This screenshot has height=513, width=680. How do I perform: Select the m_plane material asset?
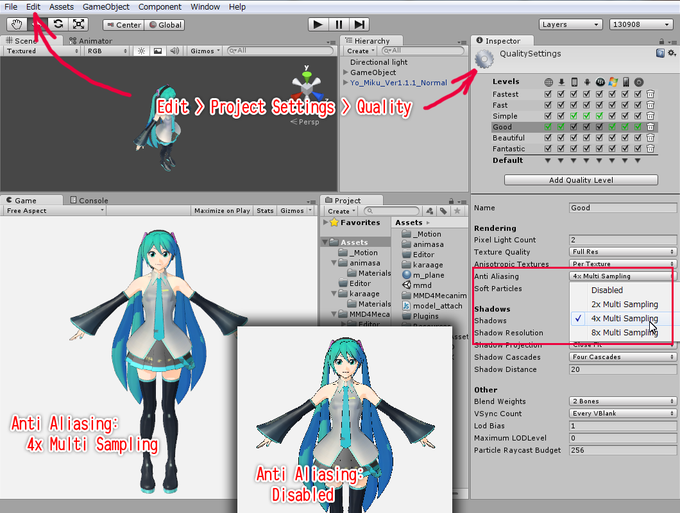pos(423,274)
